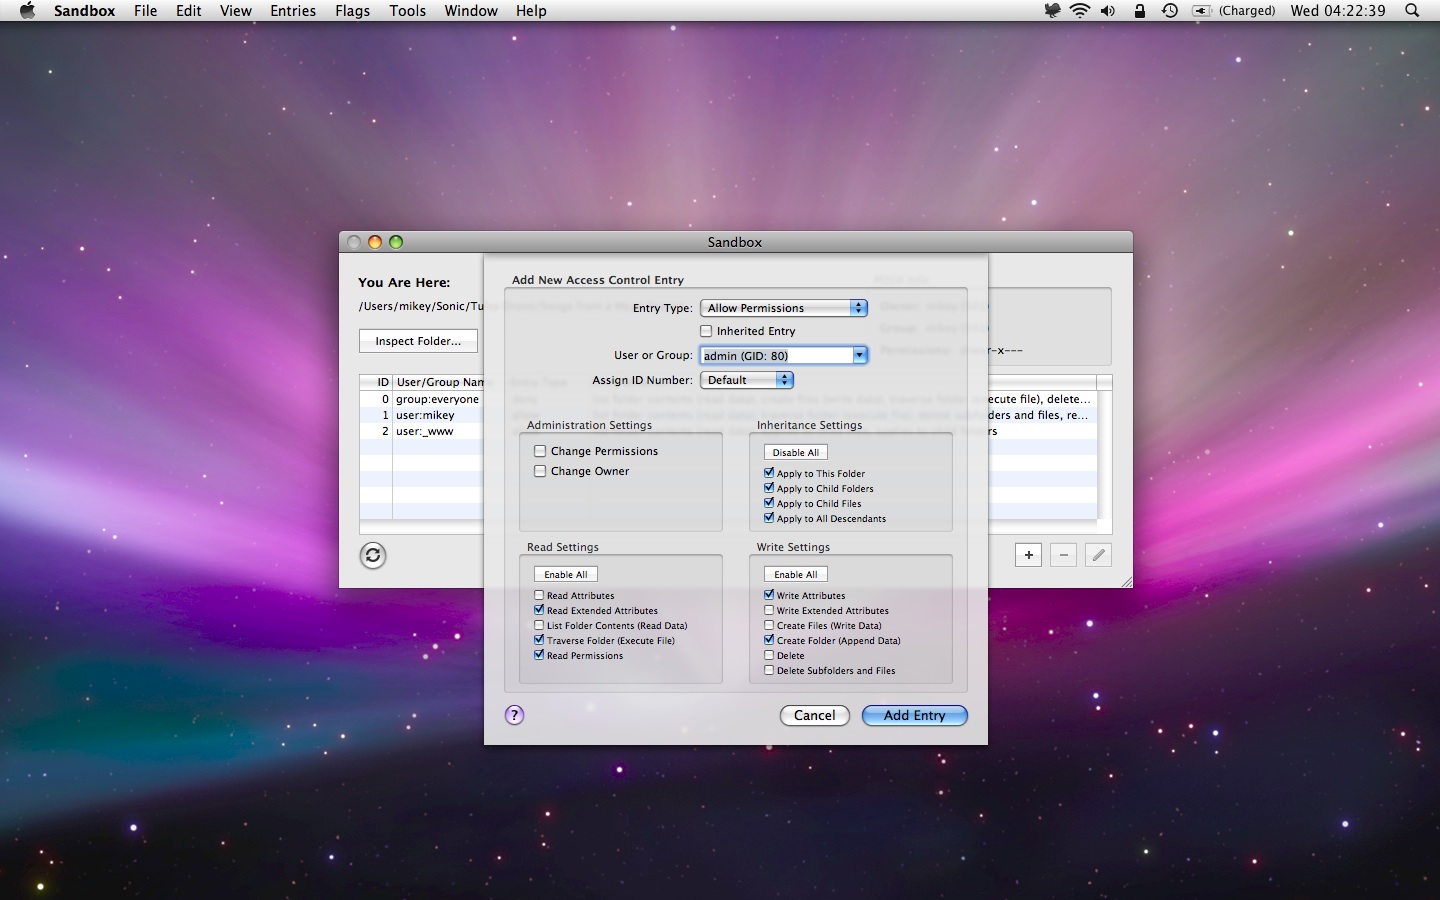The width and height of the screenshot is (1440, 900).
Task: Disable the Write Attributes checkbox
Action: pos(767,595)
